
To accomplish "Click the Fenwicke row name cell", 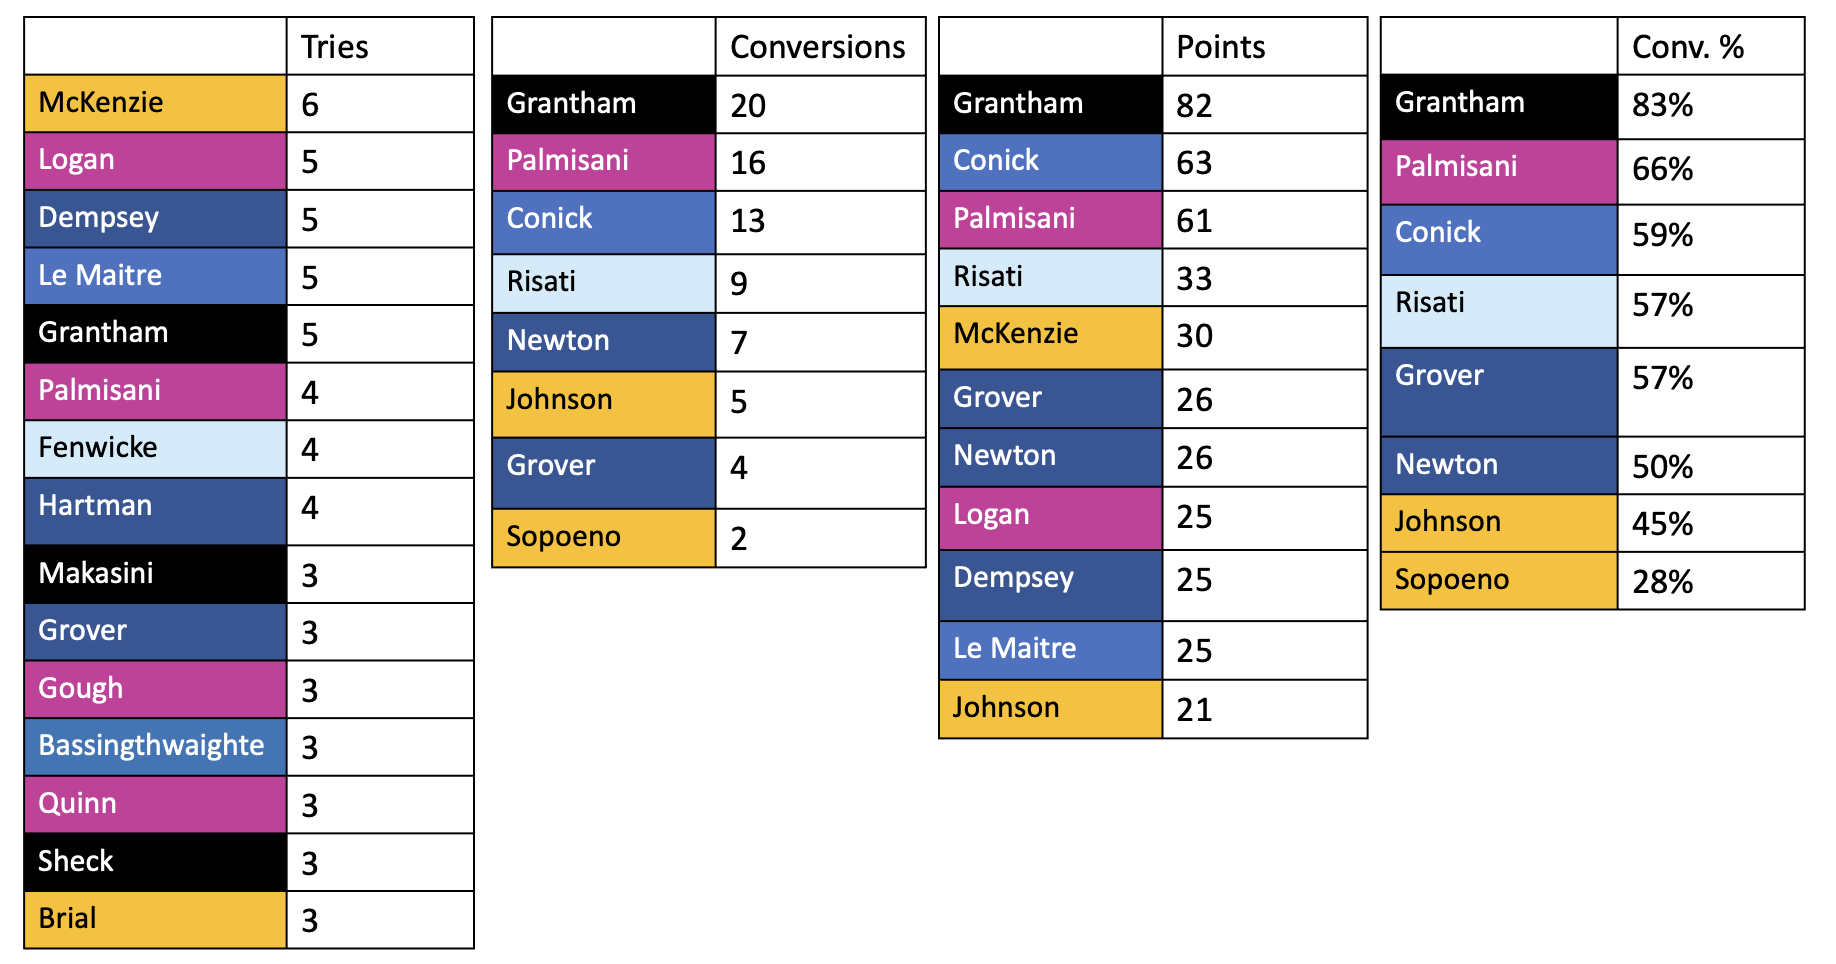I will pos(155,448).
